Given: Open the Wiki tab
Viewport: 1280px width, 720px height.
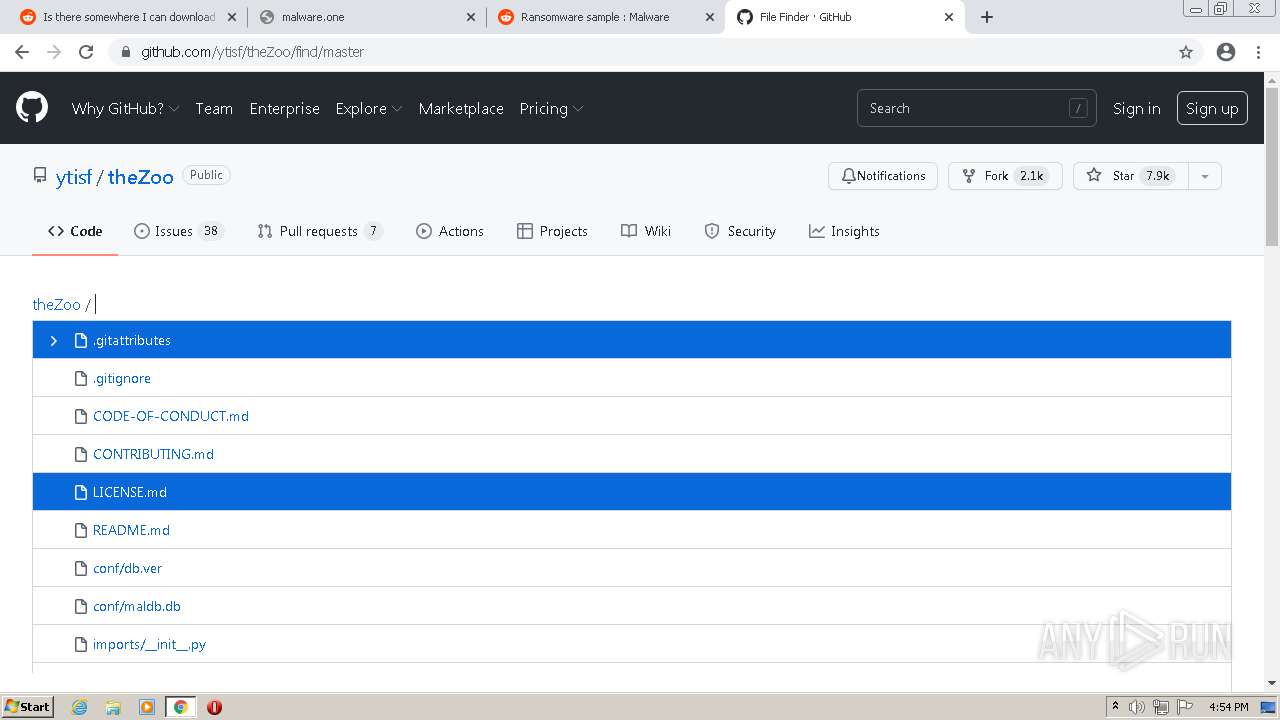Looking at the screenshot, I should pos(646,231).
